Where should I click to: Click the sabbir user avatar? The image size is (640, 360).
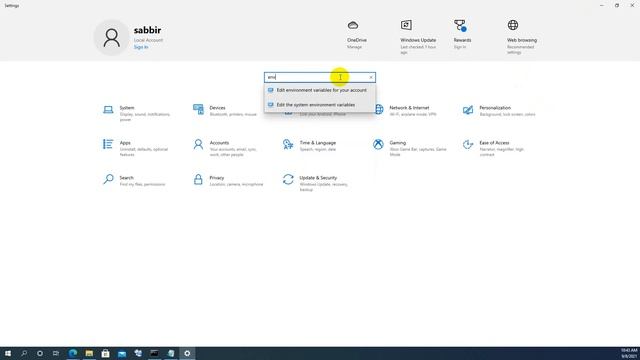click(x=111, y=38)
